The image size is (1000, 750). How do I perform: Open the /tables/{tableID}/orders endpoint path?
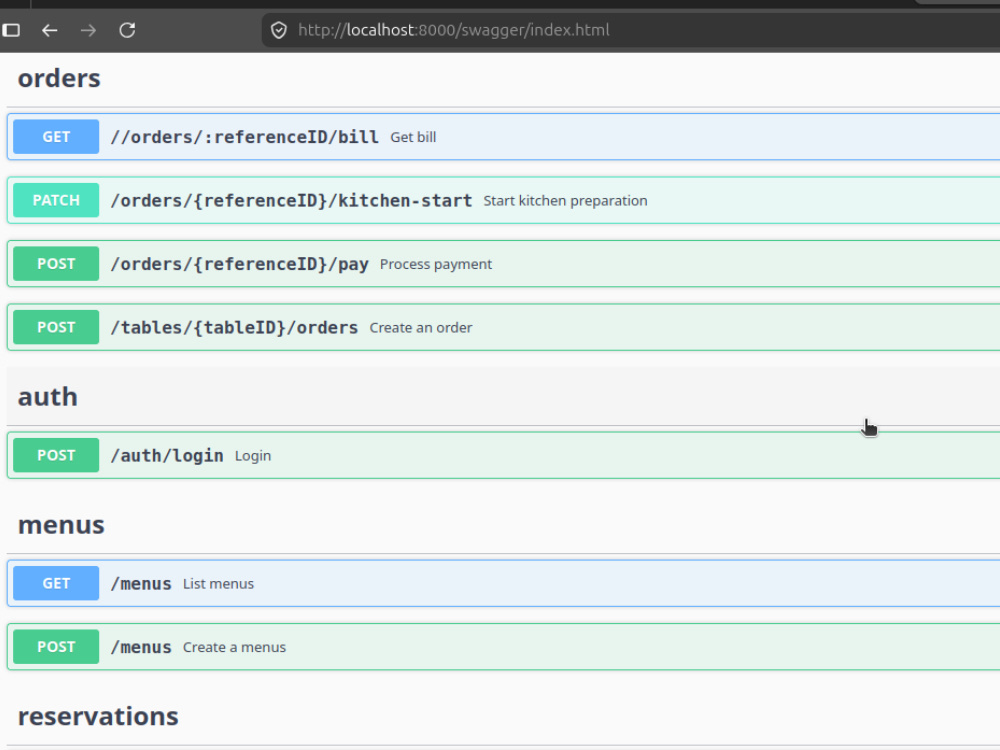click(x=234, y=327)
